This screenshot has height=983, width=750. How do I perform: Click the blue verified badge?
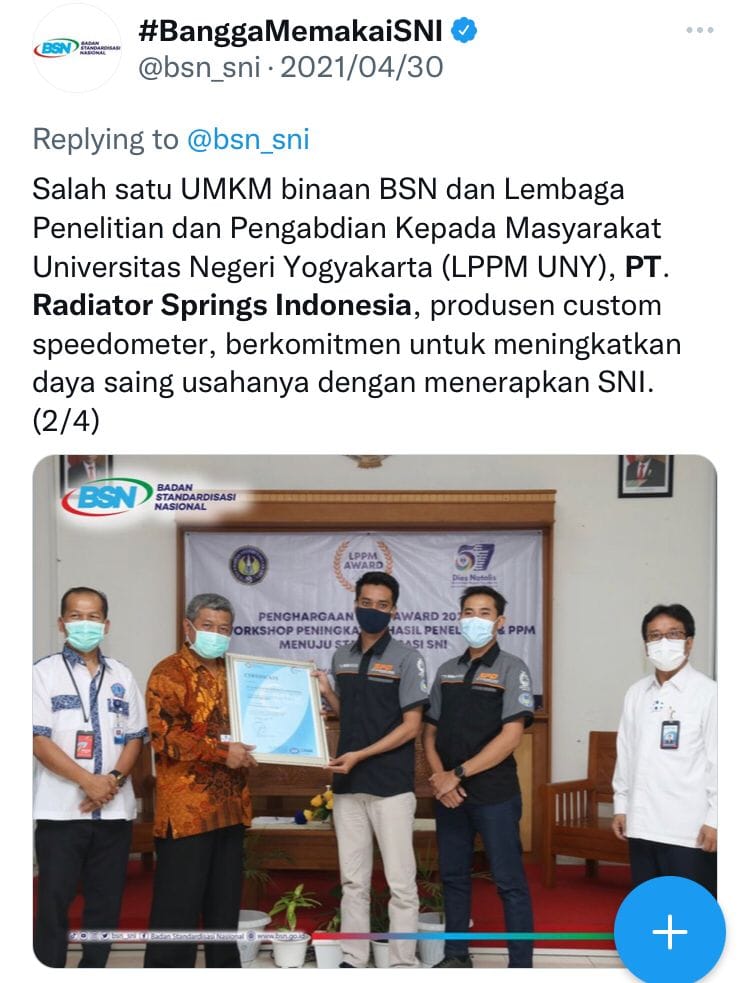coord(465,30)
